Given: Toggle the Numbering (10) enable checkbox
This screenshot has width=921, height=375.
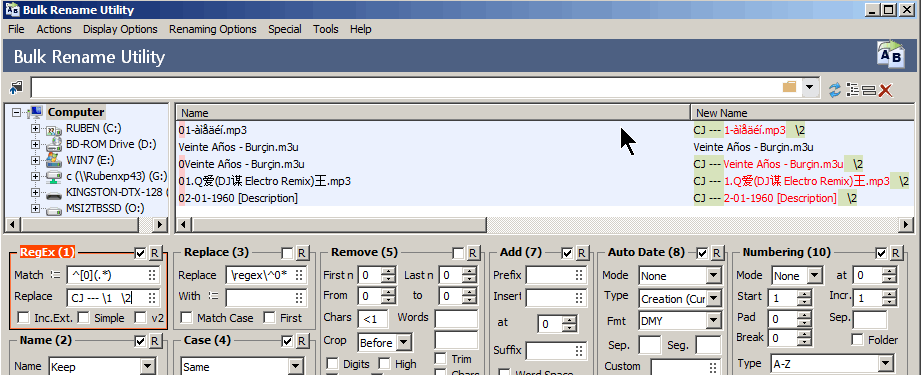Looking at the screenshot, I should (x=880, y=253).
